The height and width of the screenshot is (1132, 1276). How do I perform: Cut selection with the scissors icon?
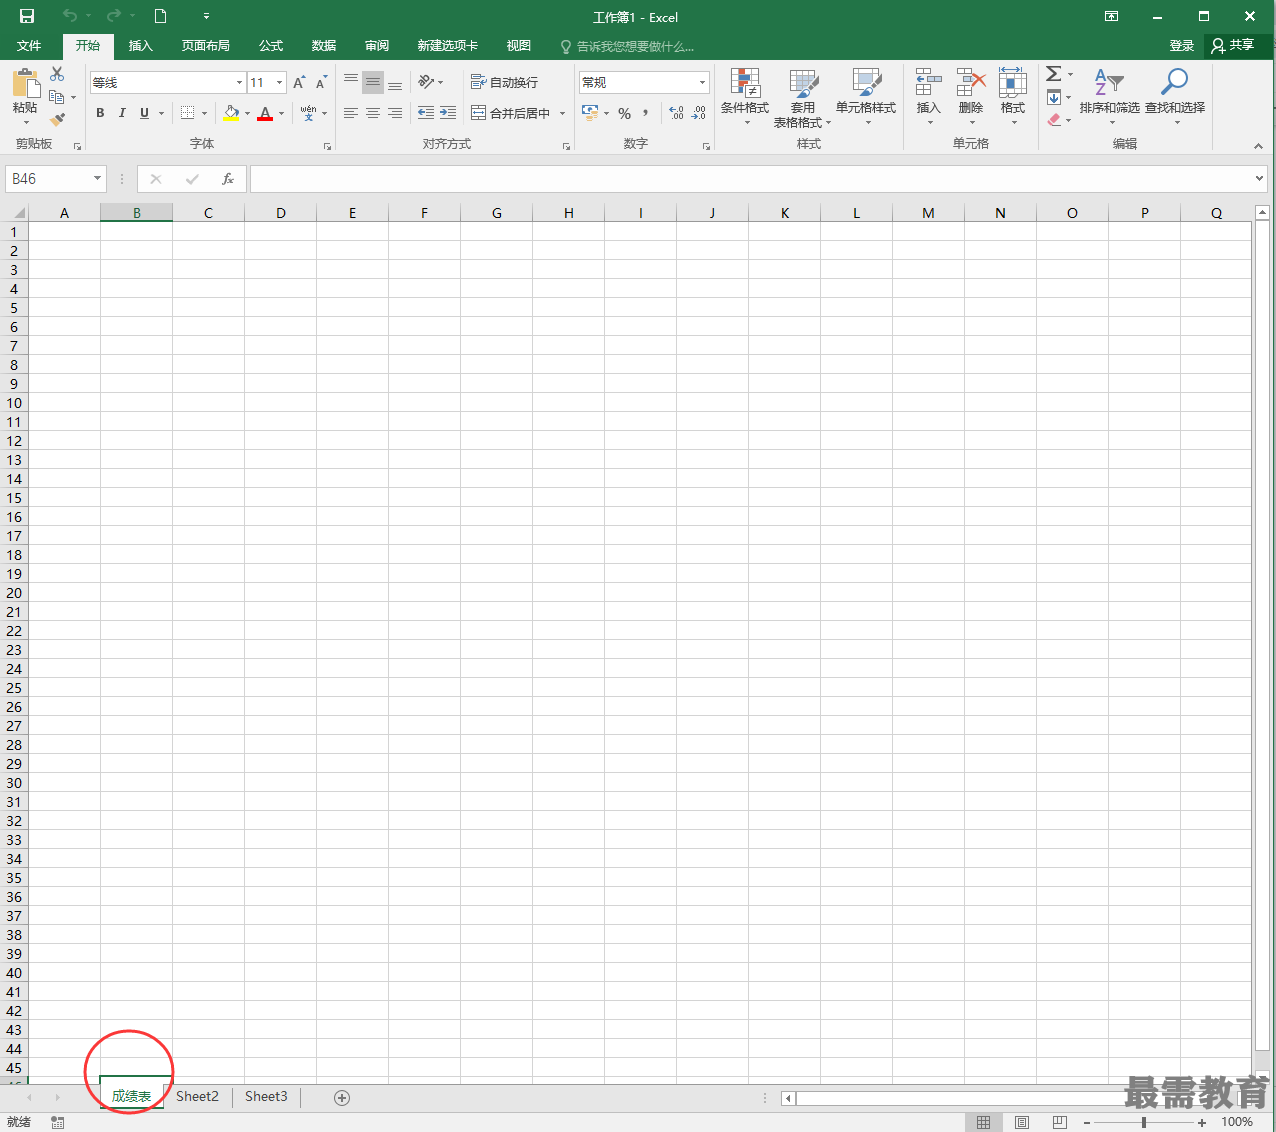(57, 75)
